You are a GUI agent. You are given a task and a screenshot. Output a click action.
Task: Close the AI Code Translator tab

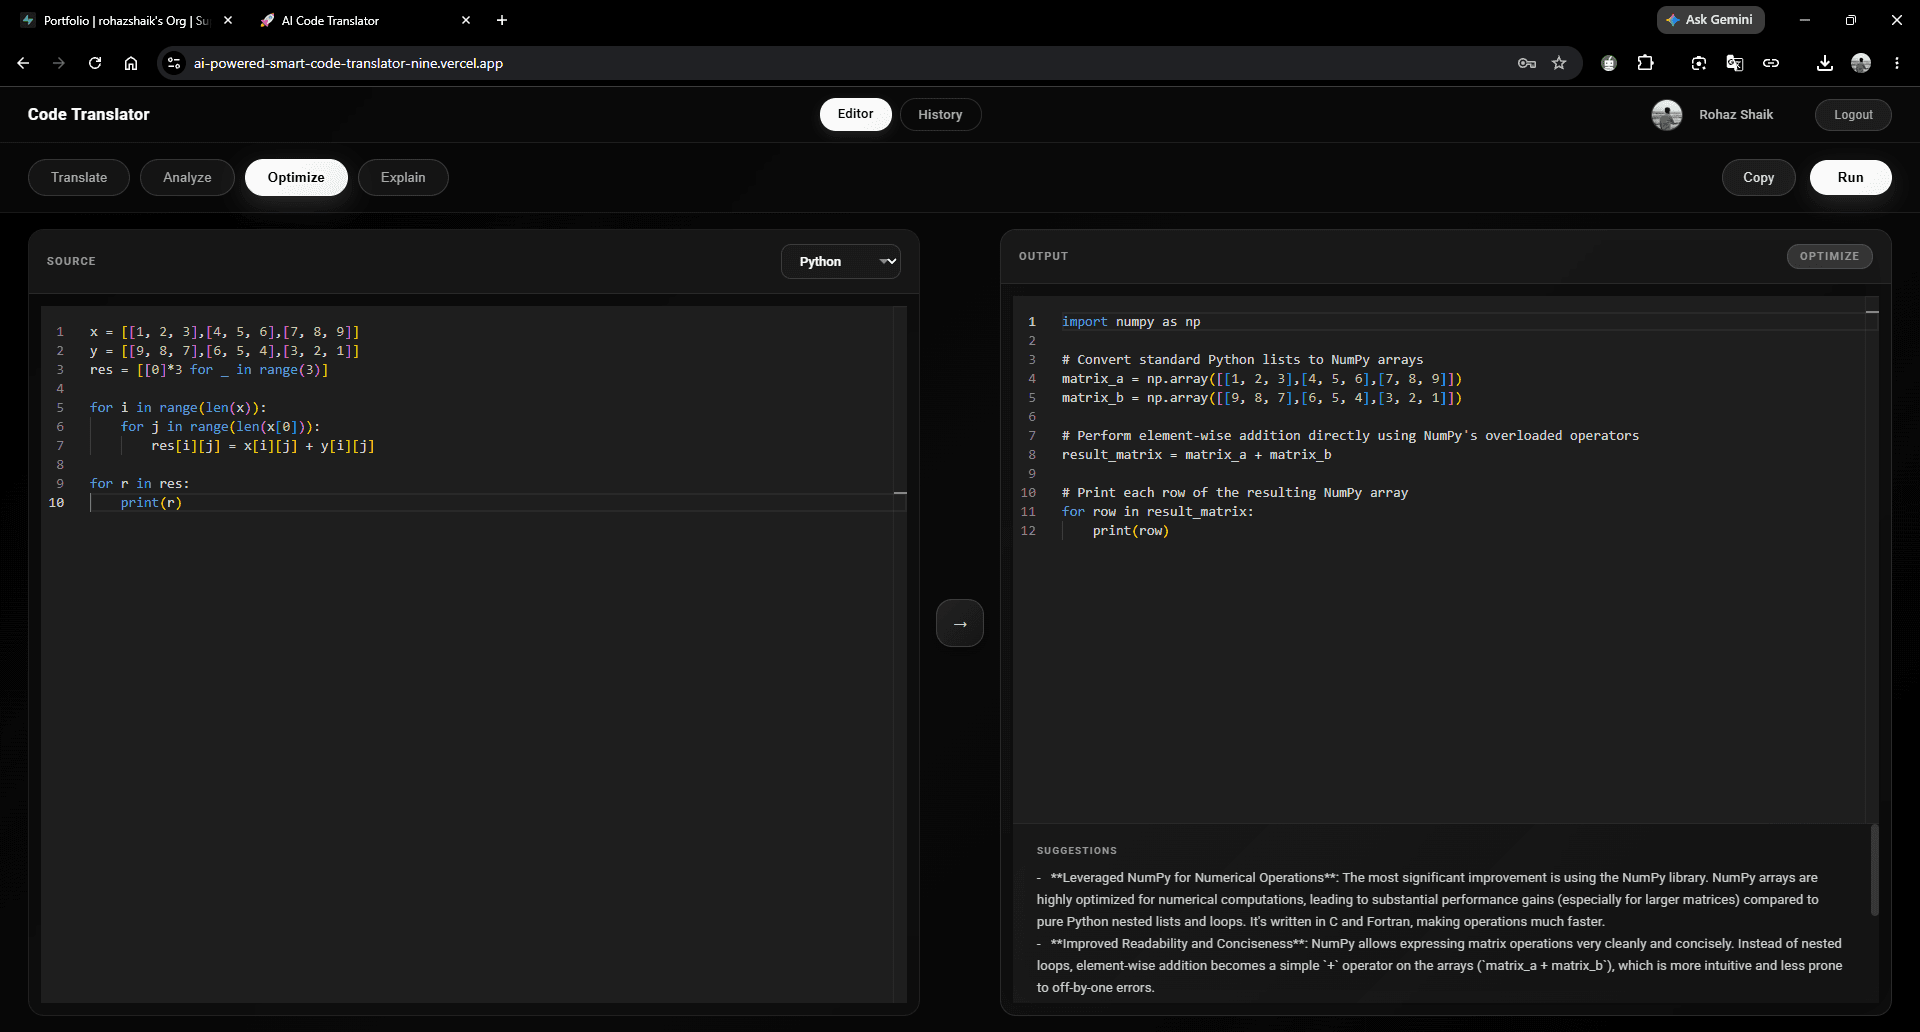click(x=466, y=20)
